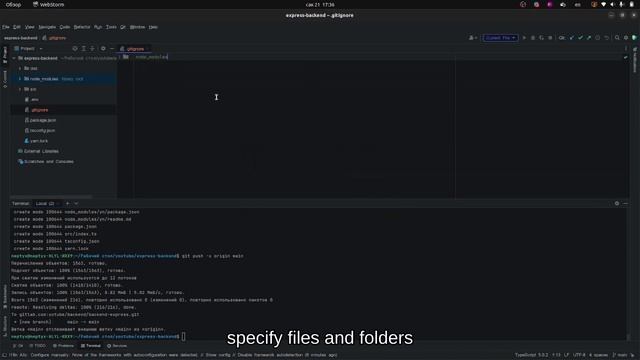
Task: Select the .gitignore editor tab
Action: point(135,49)
